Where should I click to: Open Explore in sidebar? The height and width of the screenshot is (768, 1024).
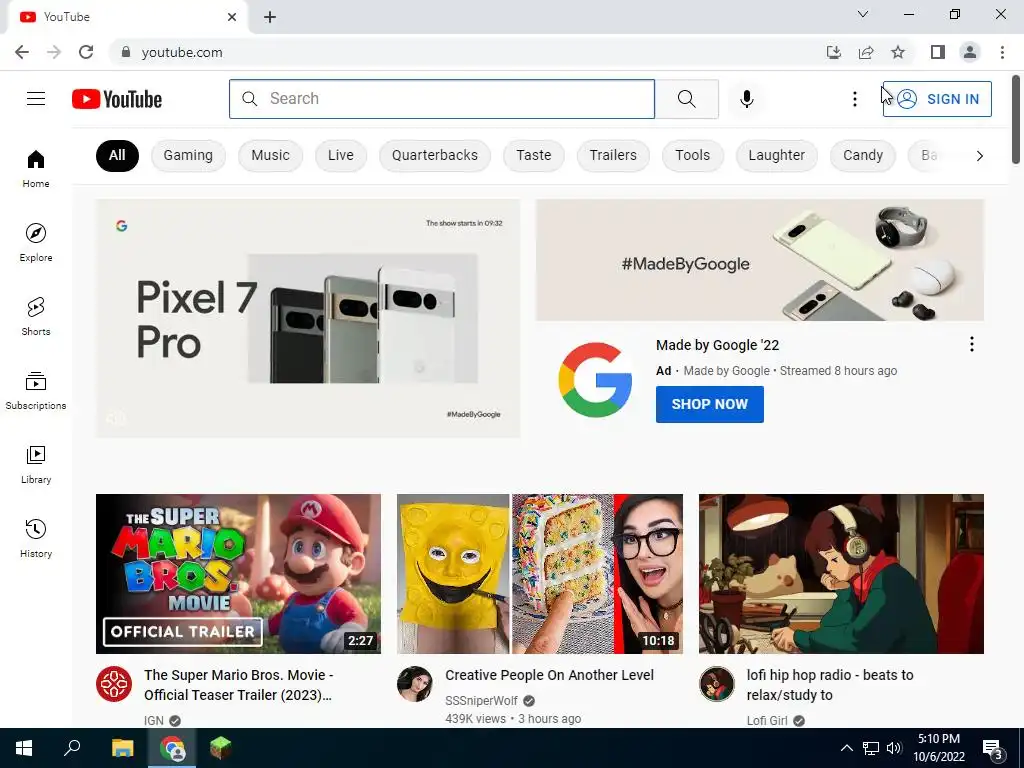tap(36, 242)
